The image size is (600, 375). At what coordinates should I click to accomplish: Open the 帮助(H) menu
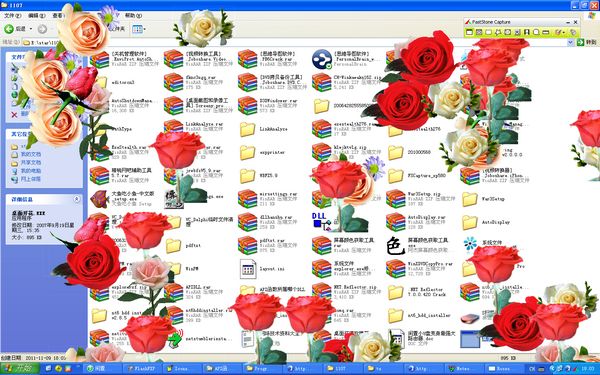tap(133, 15)
